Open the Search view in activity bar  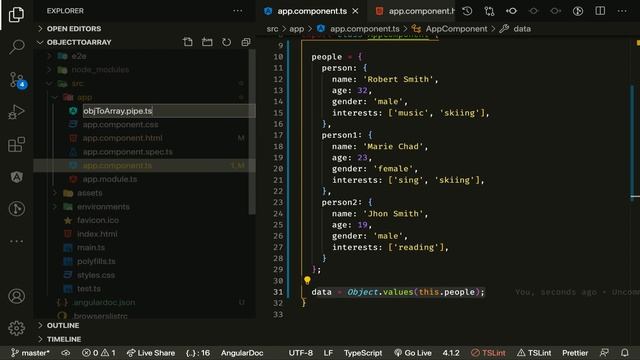pyautogui.click(x=16, y=47)
